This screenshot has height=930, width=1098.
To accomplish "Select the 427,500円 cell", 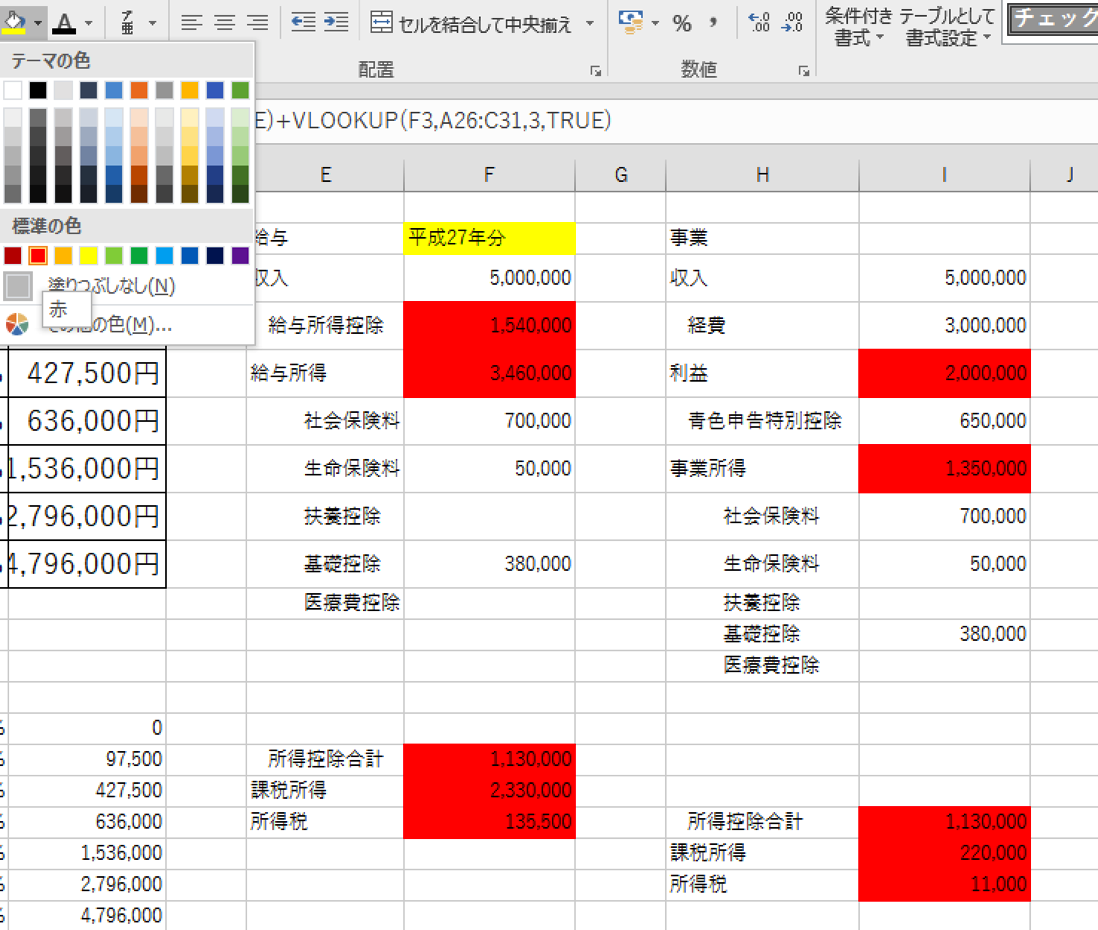I will (x=87, y=373).
